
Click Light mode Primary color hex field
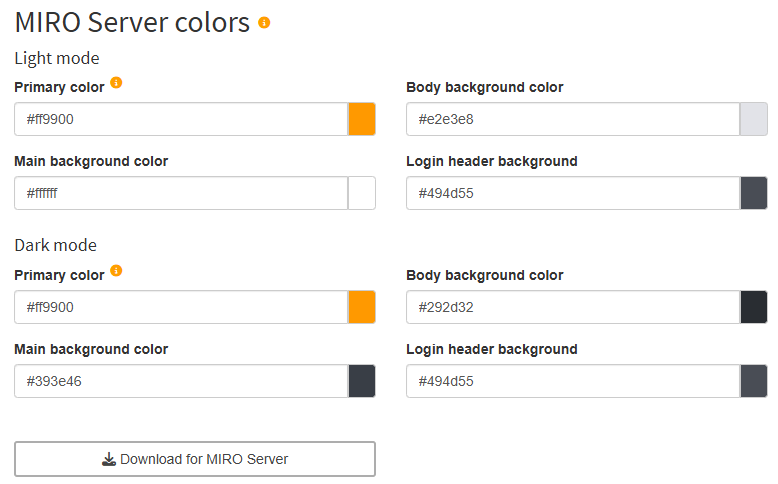point(180,119)
